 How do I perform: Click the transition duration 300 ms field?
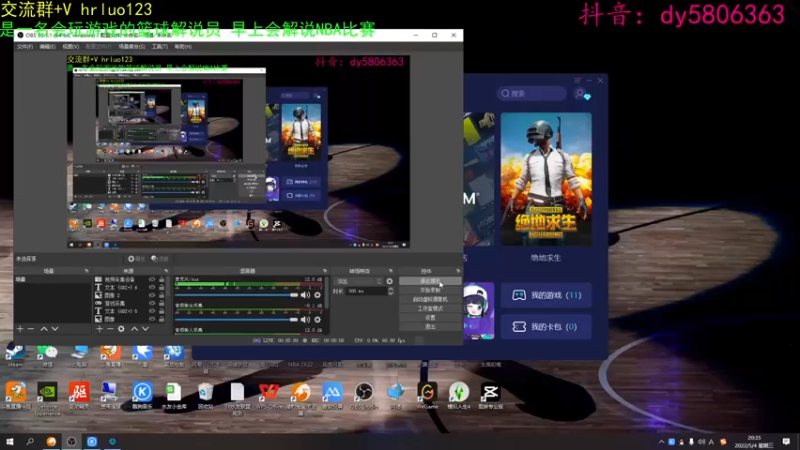point(366,291)
